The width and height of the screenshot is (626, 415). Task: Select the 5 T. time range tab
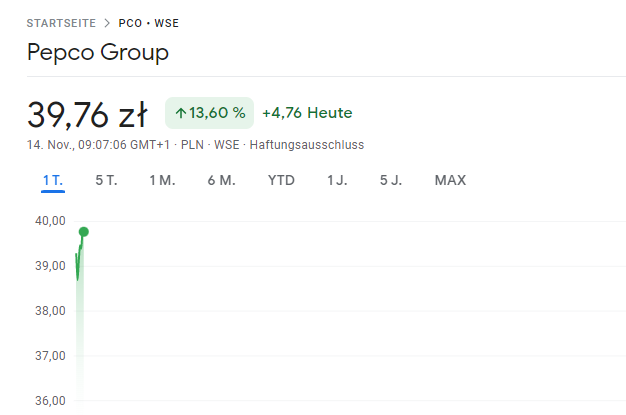click(x=106, y=181)
